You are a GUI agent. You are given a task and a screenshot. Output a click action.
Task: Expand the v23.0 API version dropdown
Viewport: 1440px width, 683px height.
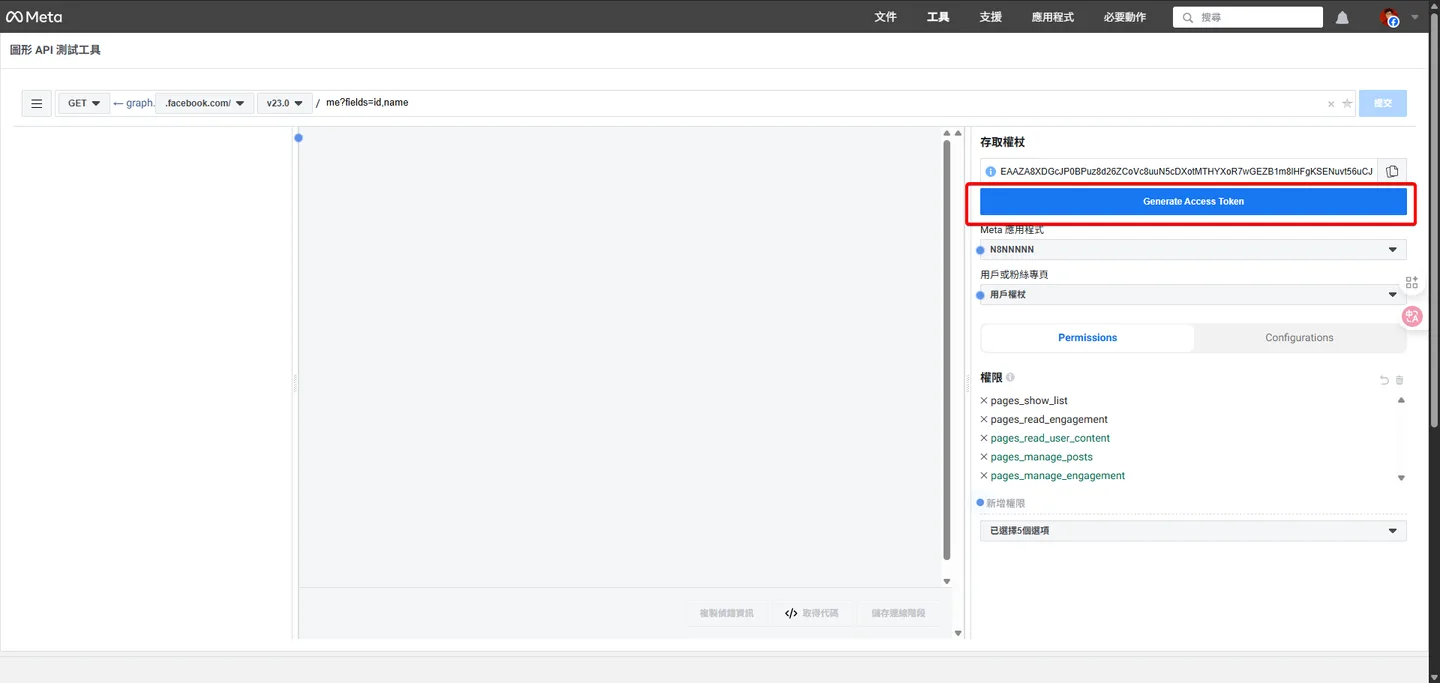coord(285,103)
